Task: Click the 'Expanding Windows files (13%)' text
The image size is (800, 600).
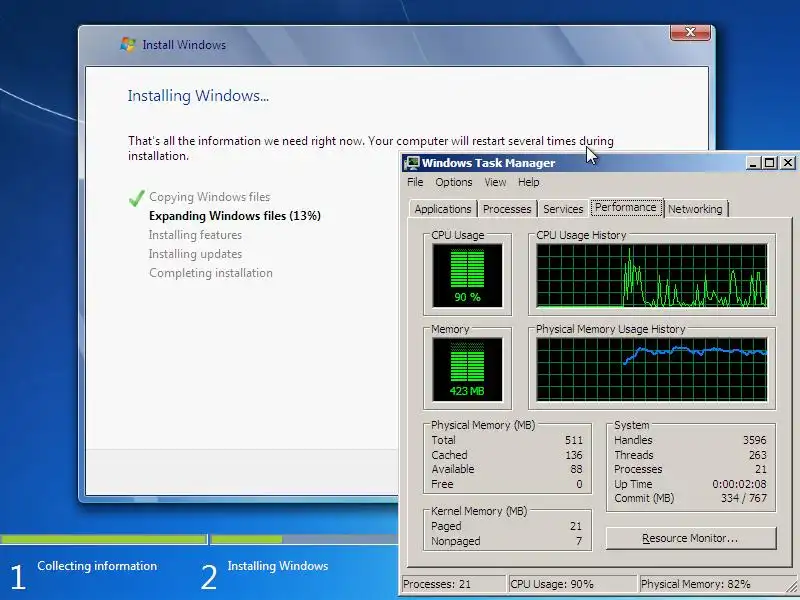Action: click(235, 216)
